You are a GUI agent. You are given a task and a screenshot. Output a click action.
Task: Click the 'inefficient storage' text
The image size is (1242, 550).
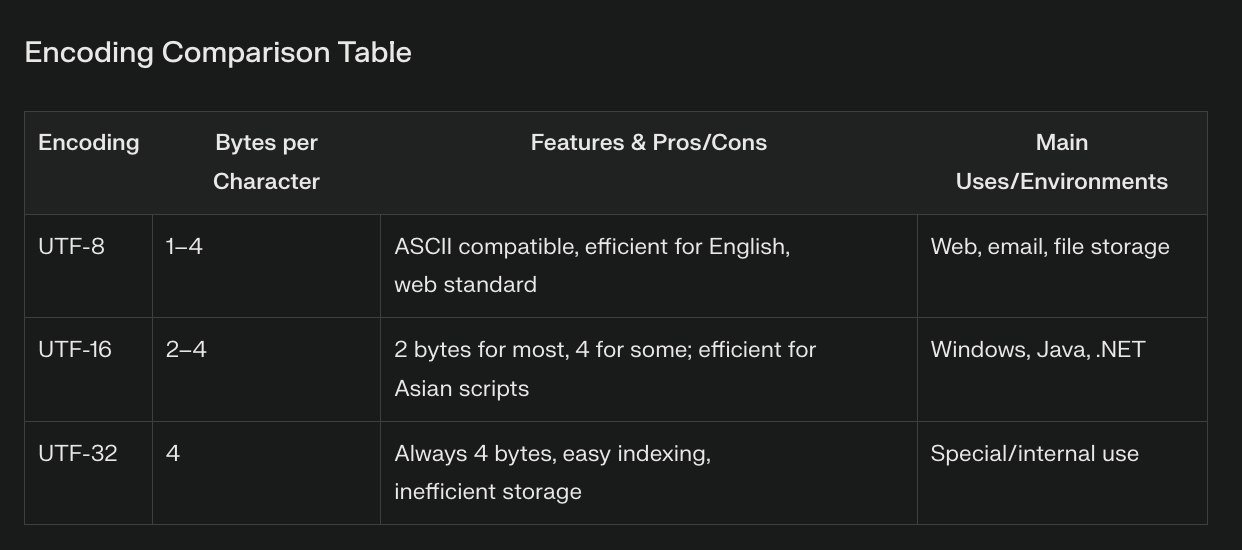click(x=487, y=492)
